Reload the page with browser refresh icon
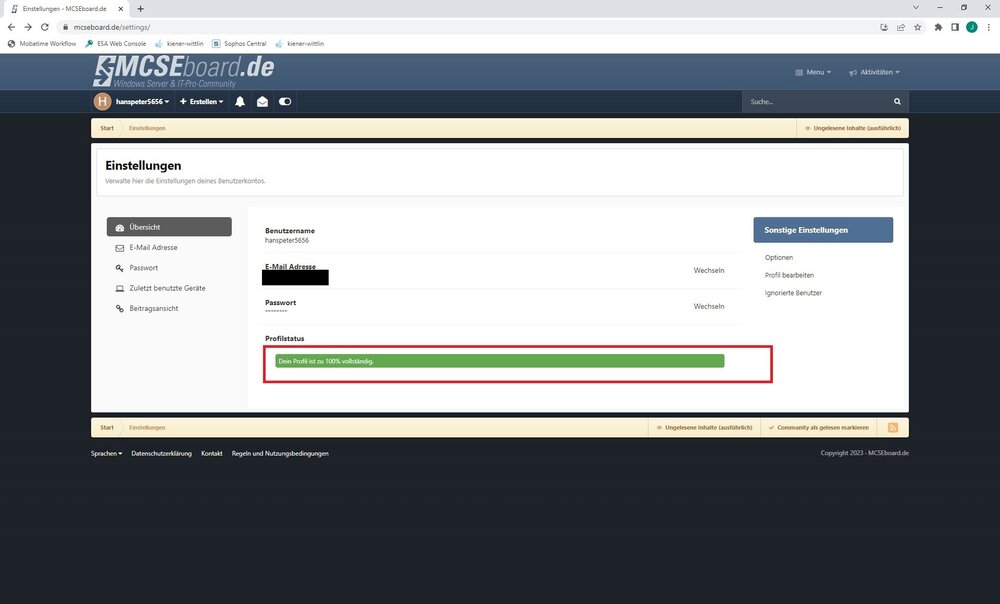Image resolution: width=1000 pixels, height=604 pixels. (44, 27)
